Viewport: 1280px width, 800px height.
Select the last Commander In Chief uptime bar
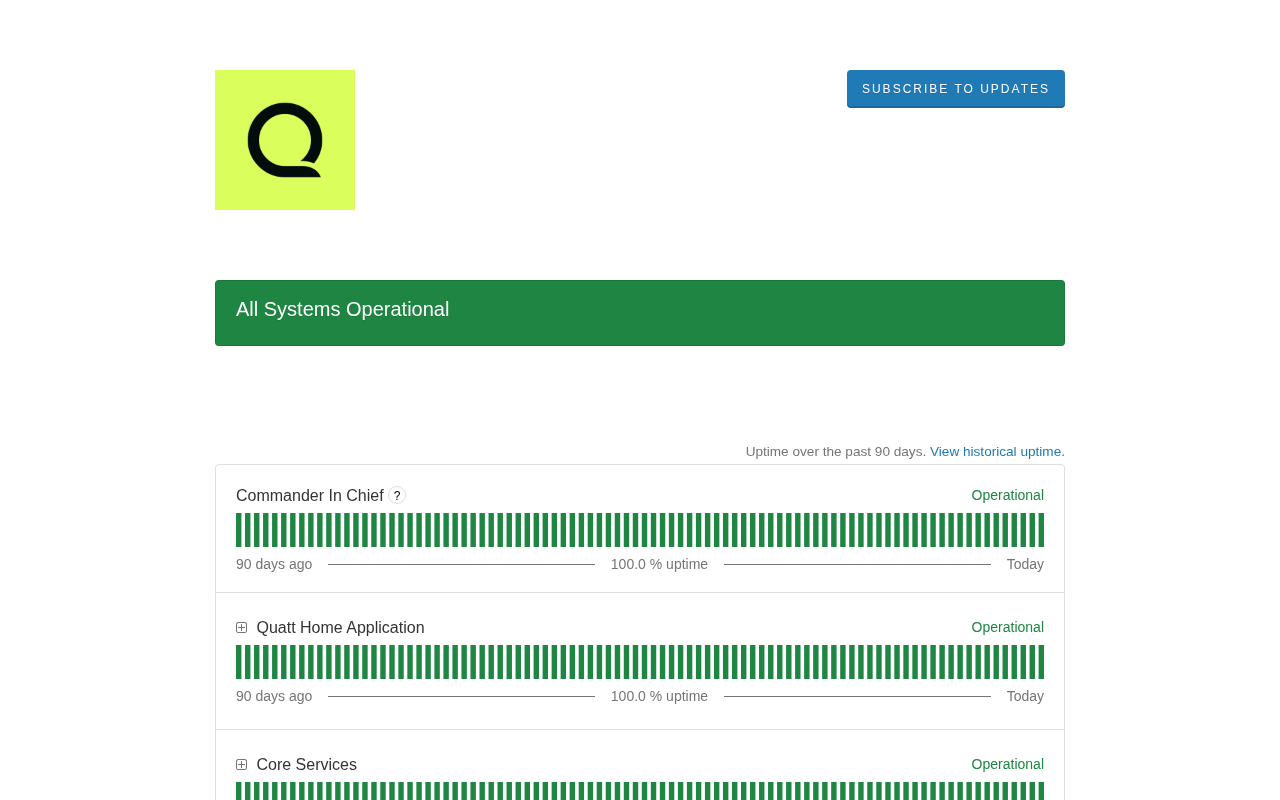point(1041,530)
